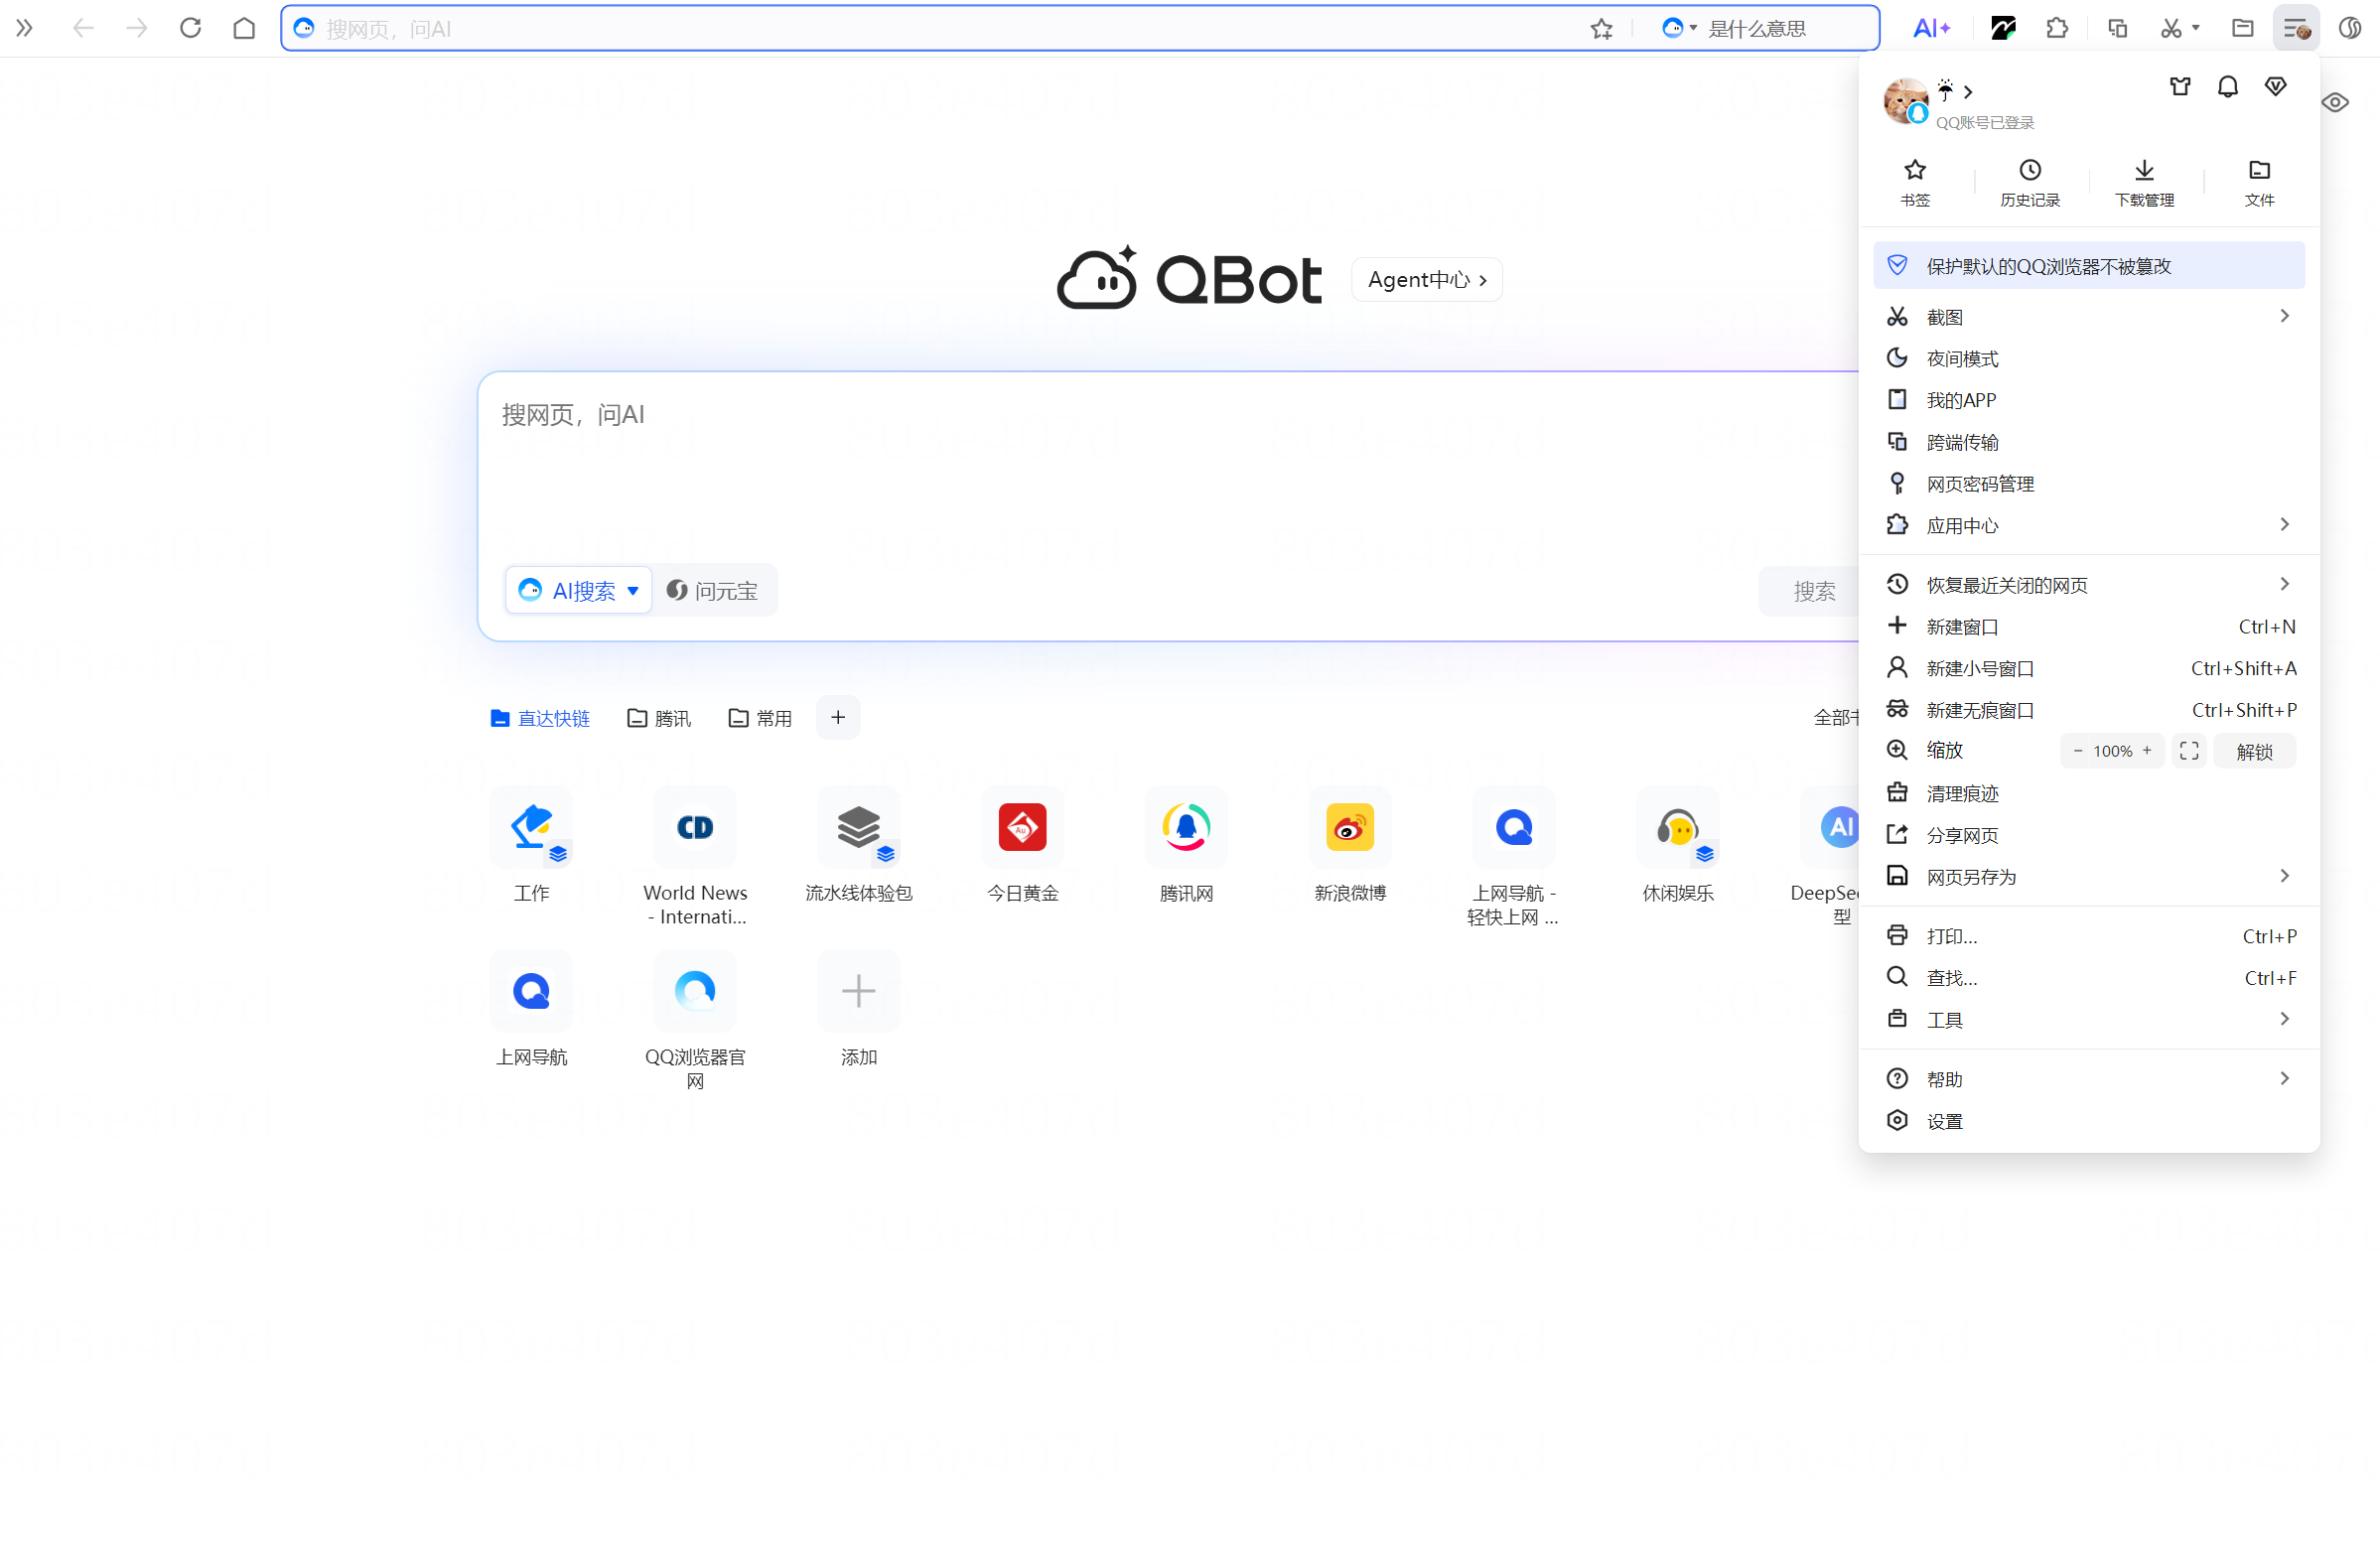
Task: Click 解锁 button beside zoom controls
Action: tap(2255, 751)
